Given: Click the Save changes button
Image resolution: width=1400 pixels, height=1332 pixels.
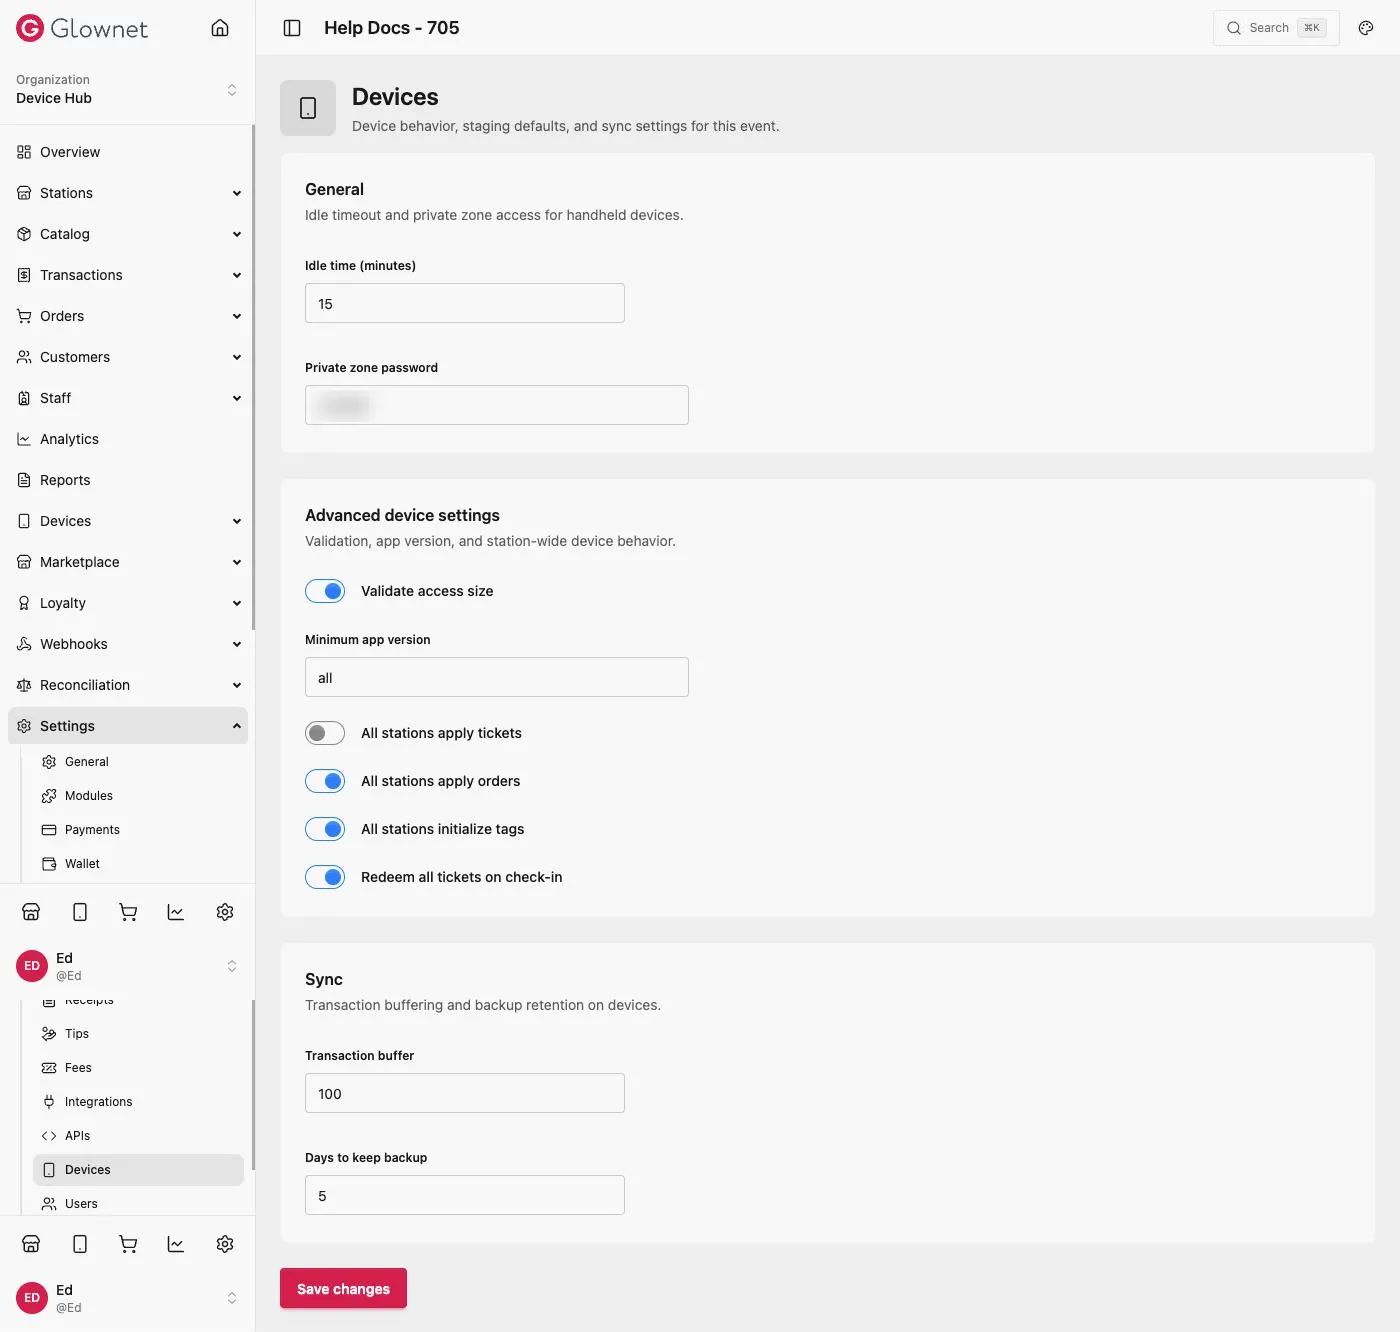Looking at the screenshot, I should [343, 1288].
